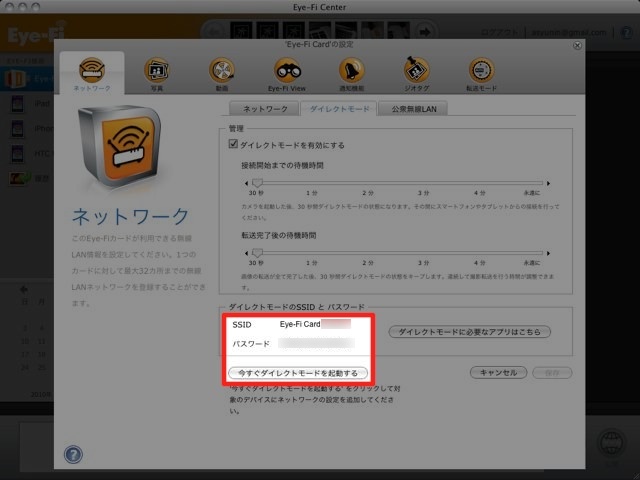Switch to the 公衆無線LAN sub-tab
Screen dimensions: 640x480
pyautogui.click(x=413, y=109)
